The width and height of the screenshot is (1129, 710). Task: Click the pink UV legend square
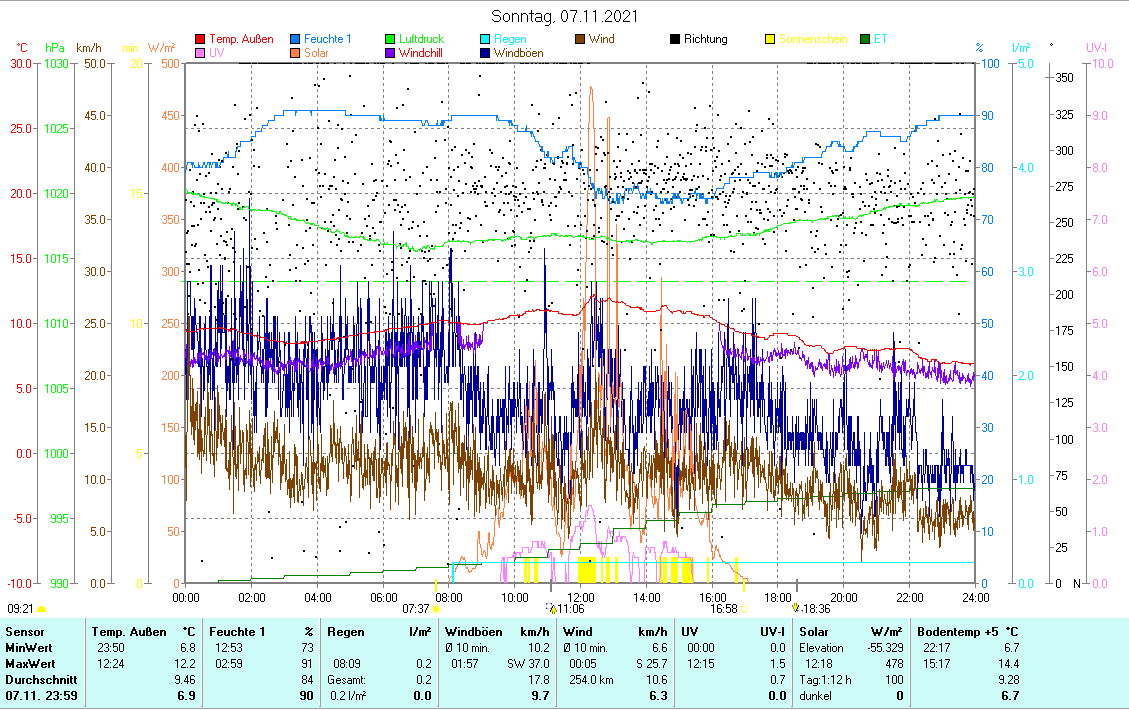pos(201,54)
